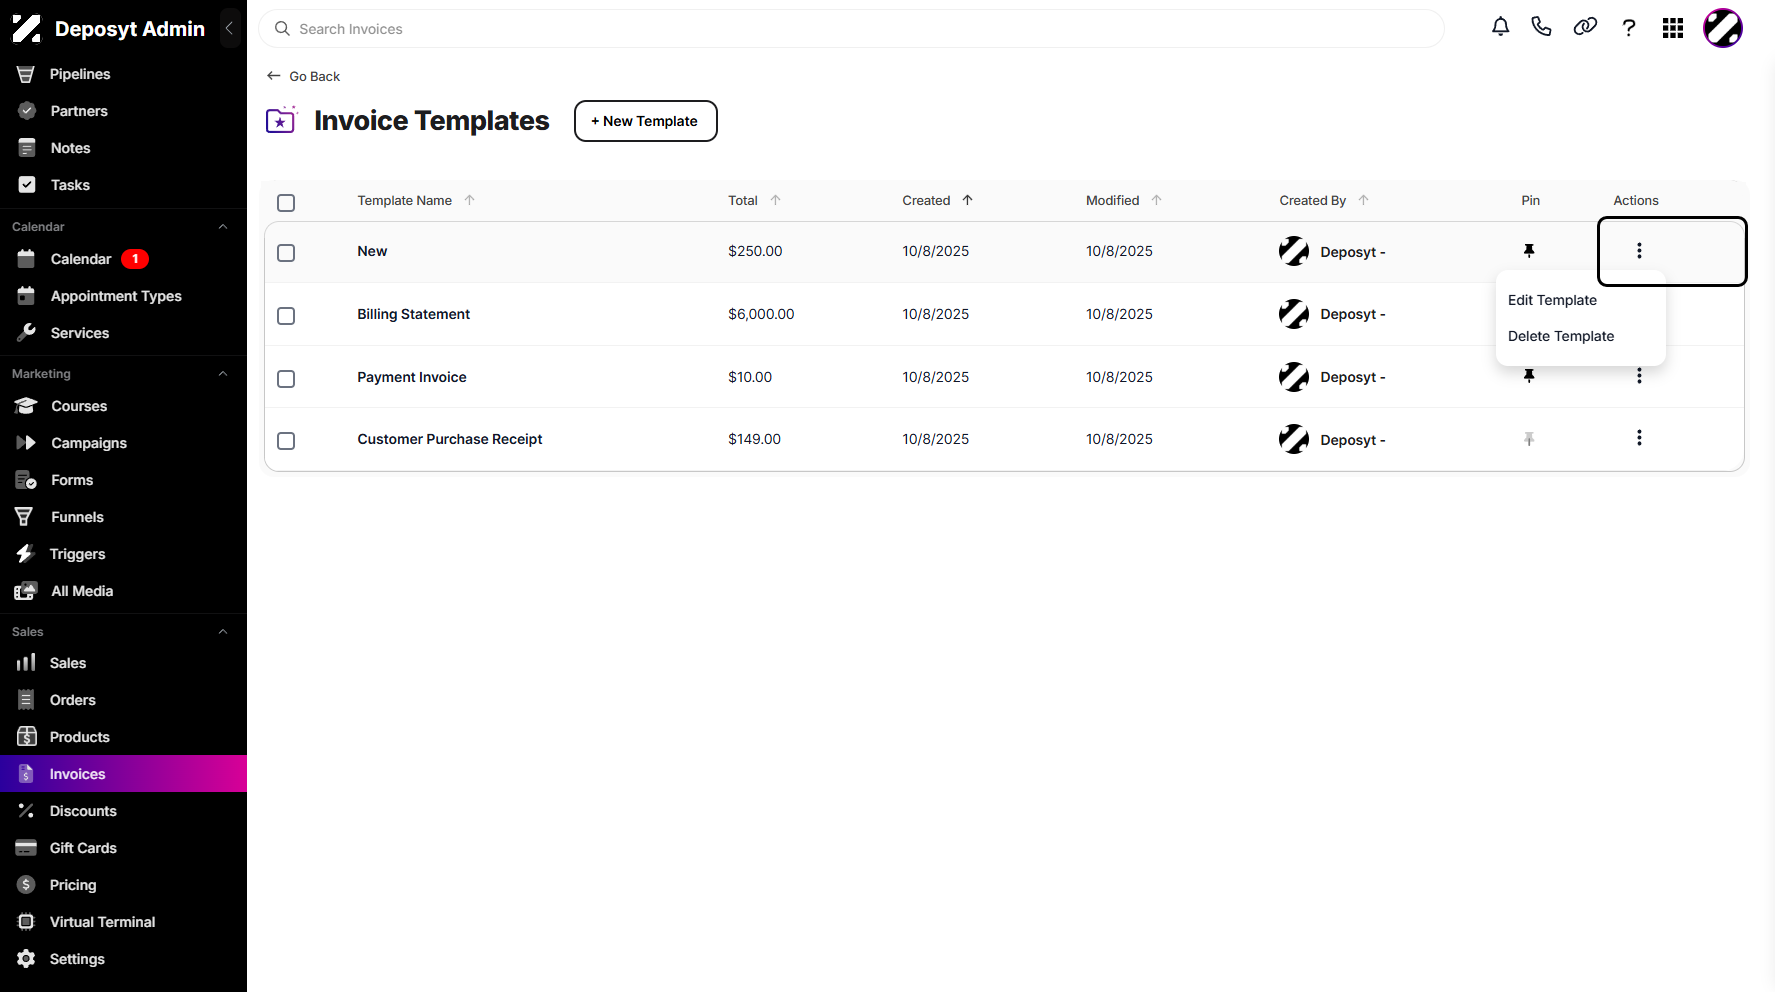This screenshot has width=1775, height=992.
Task: Sort templates by Total column
Action: coord(754,200)
